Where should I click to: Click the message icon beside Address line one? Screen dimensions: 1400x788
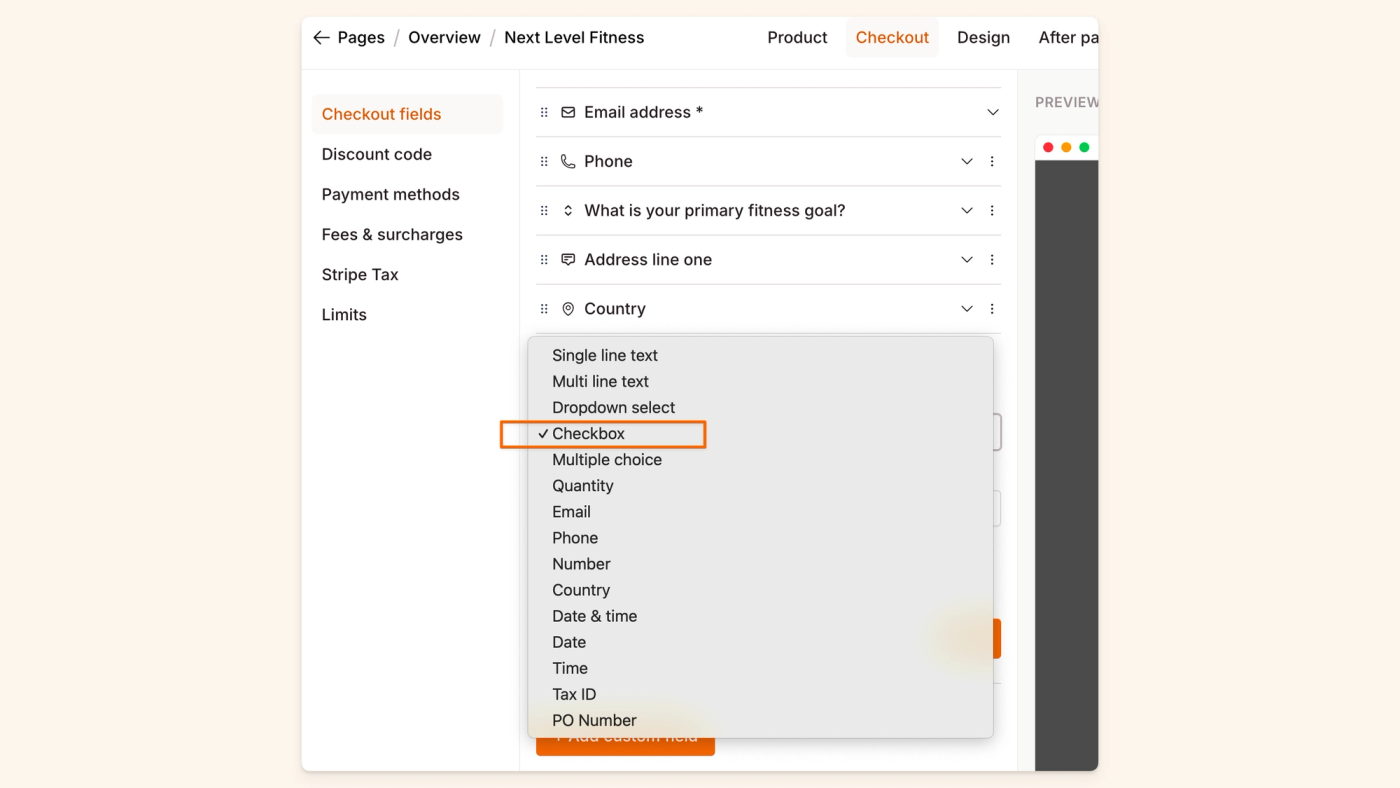pos(568,259)
